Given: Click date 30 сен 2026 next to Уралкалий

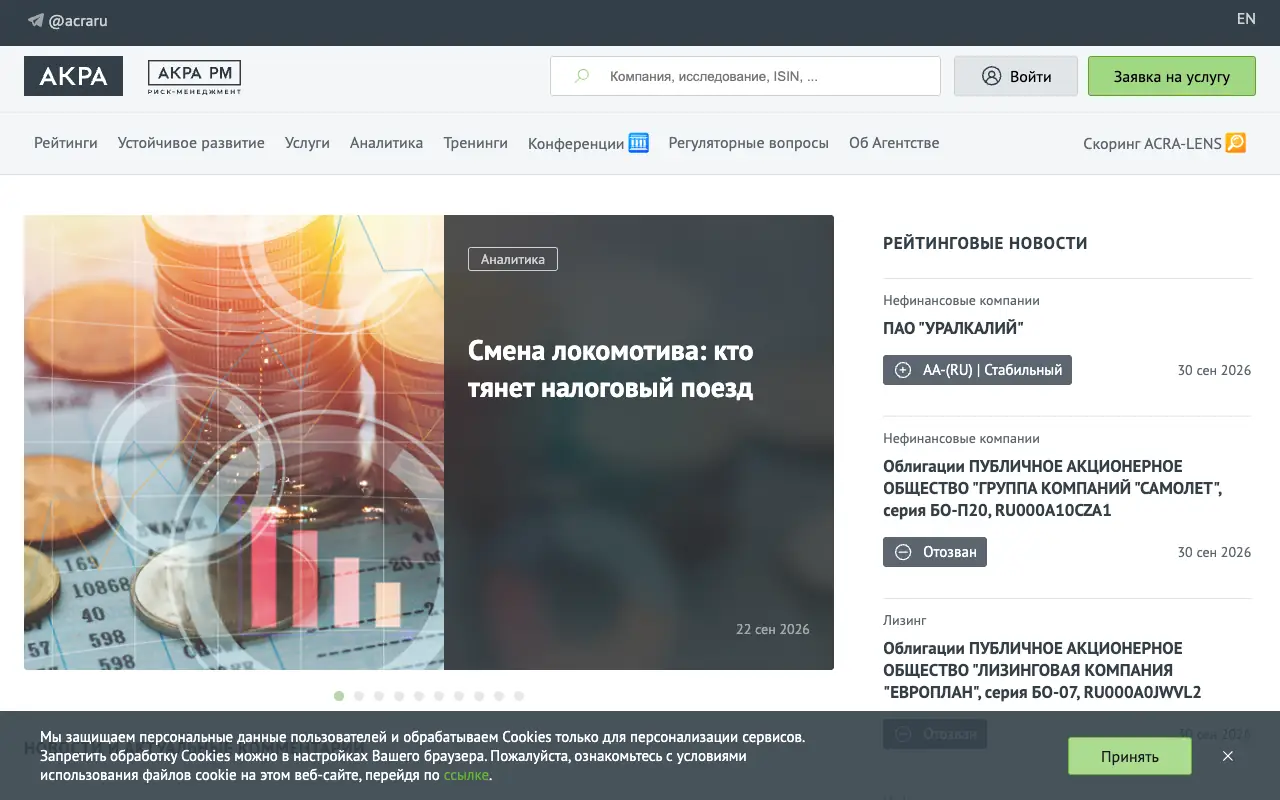Looking at the screenshot, I should [1214, 370].
